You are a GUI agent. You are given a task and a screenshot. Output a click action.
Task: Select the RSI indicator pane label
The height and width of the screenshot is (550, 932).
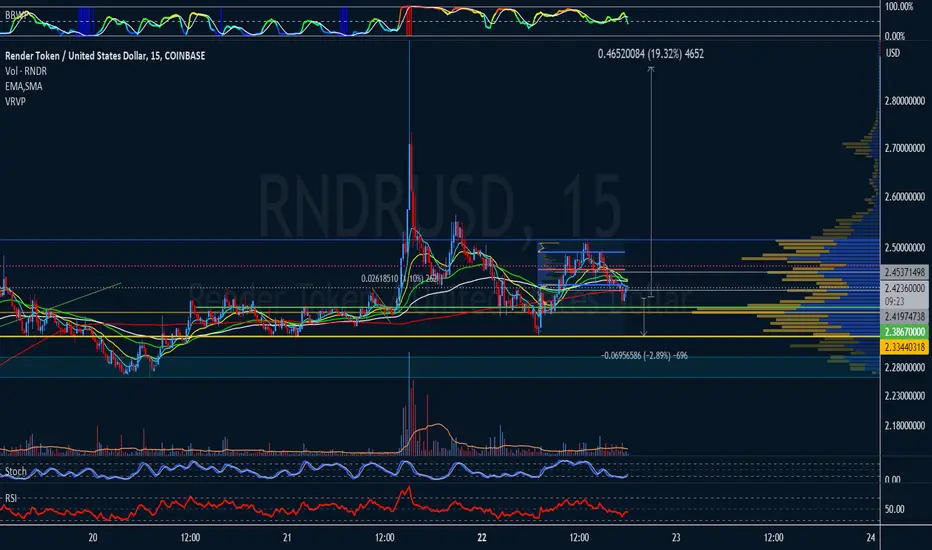(x=11, y=498)
